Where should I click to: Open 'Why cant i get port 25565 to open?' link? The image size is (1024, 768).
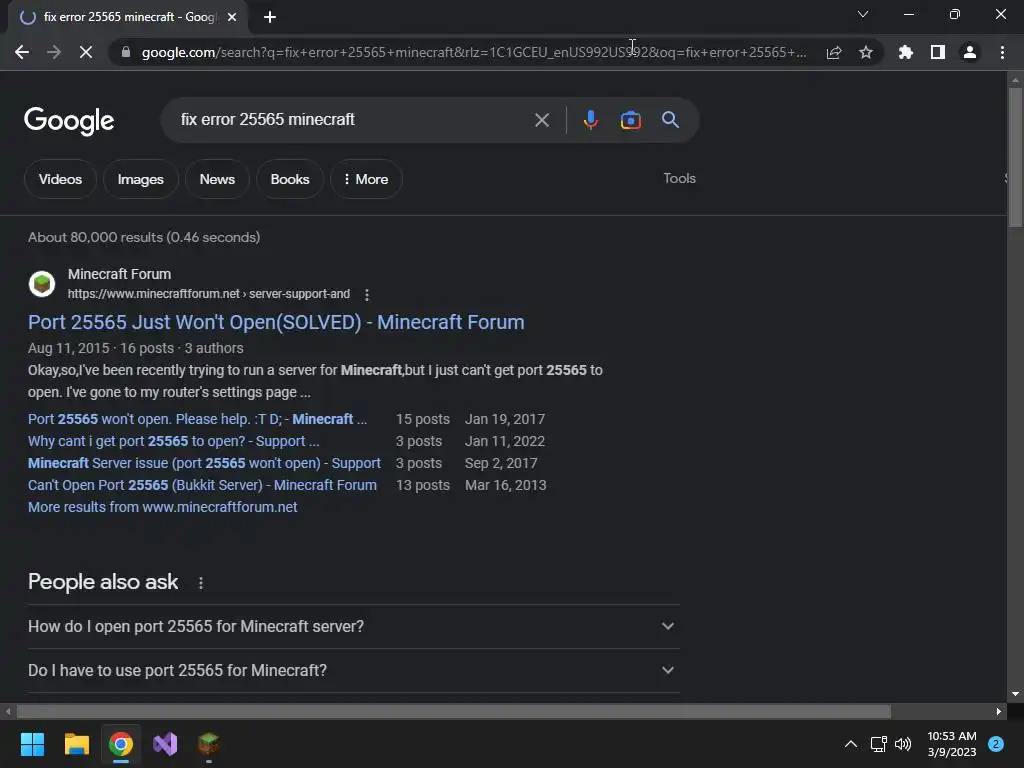tap(174, 441)
